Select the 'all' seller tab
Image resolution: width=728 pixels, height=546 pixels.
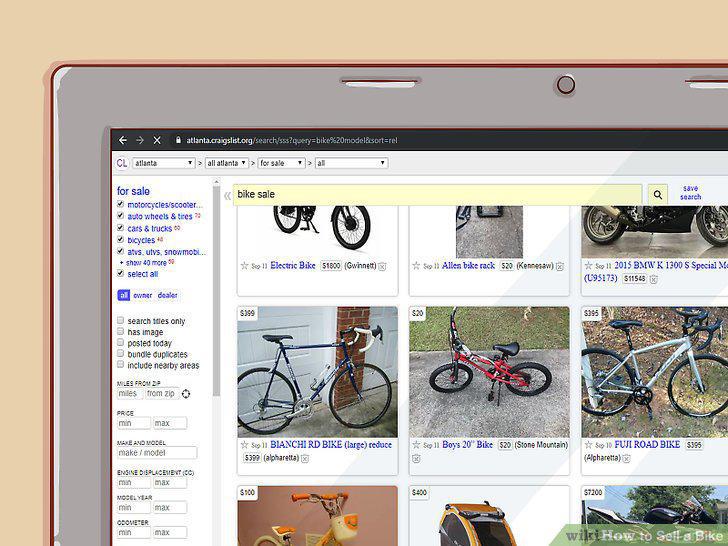(x=124, y=295)
